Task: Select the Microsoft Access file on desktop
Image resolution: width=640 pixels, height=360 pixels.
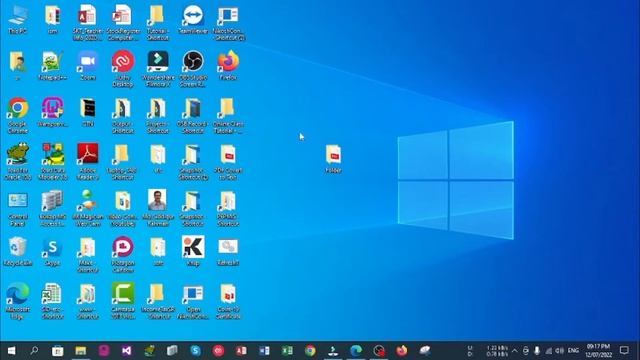Action: coord(88,22)
